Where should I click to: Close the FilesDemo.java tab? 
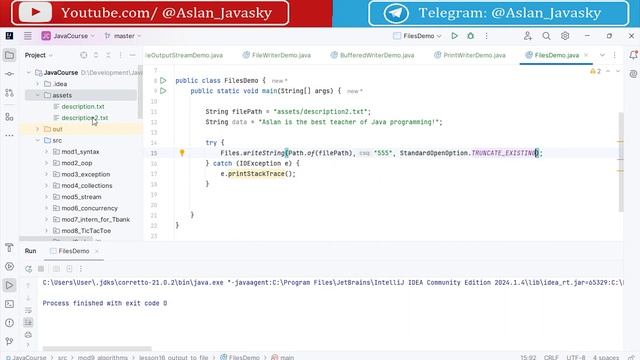[586, 55]
